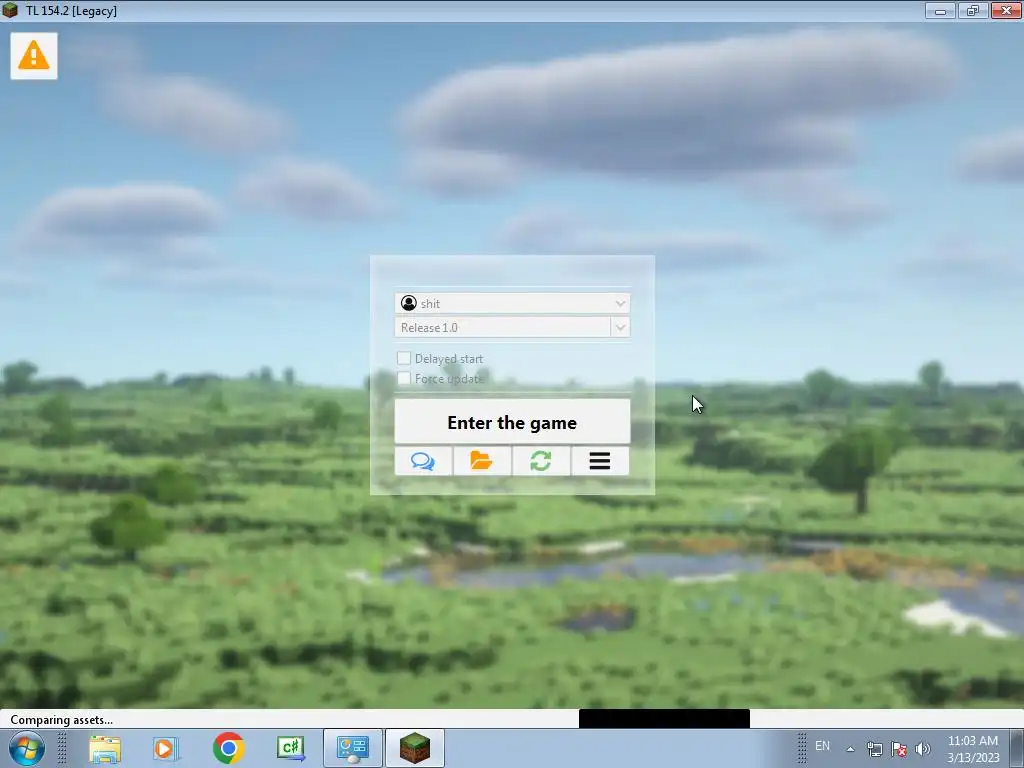Open the orange game folder icon
Image resolution: width=1024 pixels, height=768 pixels.
[x=482, y=461]
